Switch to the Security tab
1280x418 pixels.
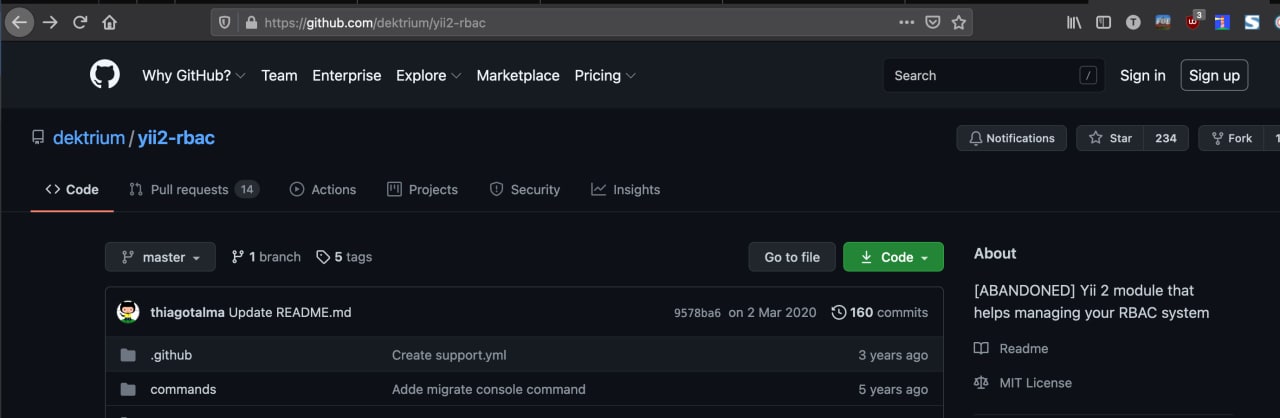tap(524, 189)
